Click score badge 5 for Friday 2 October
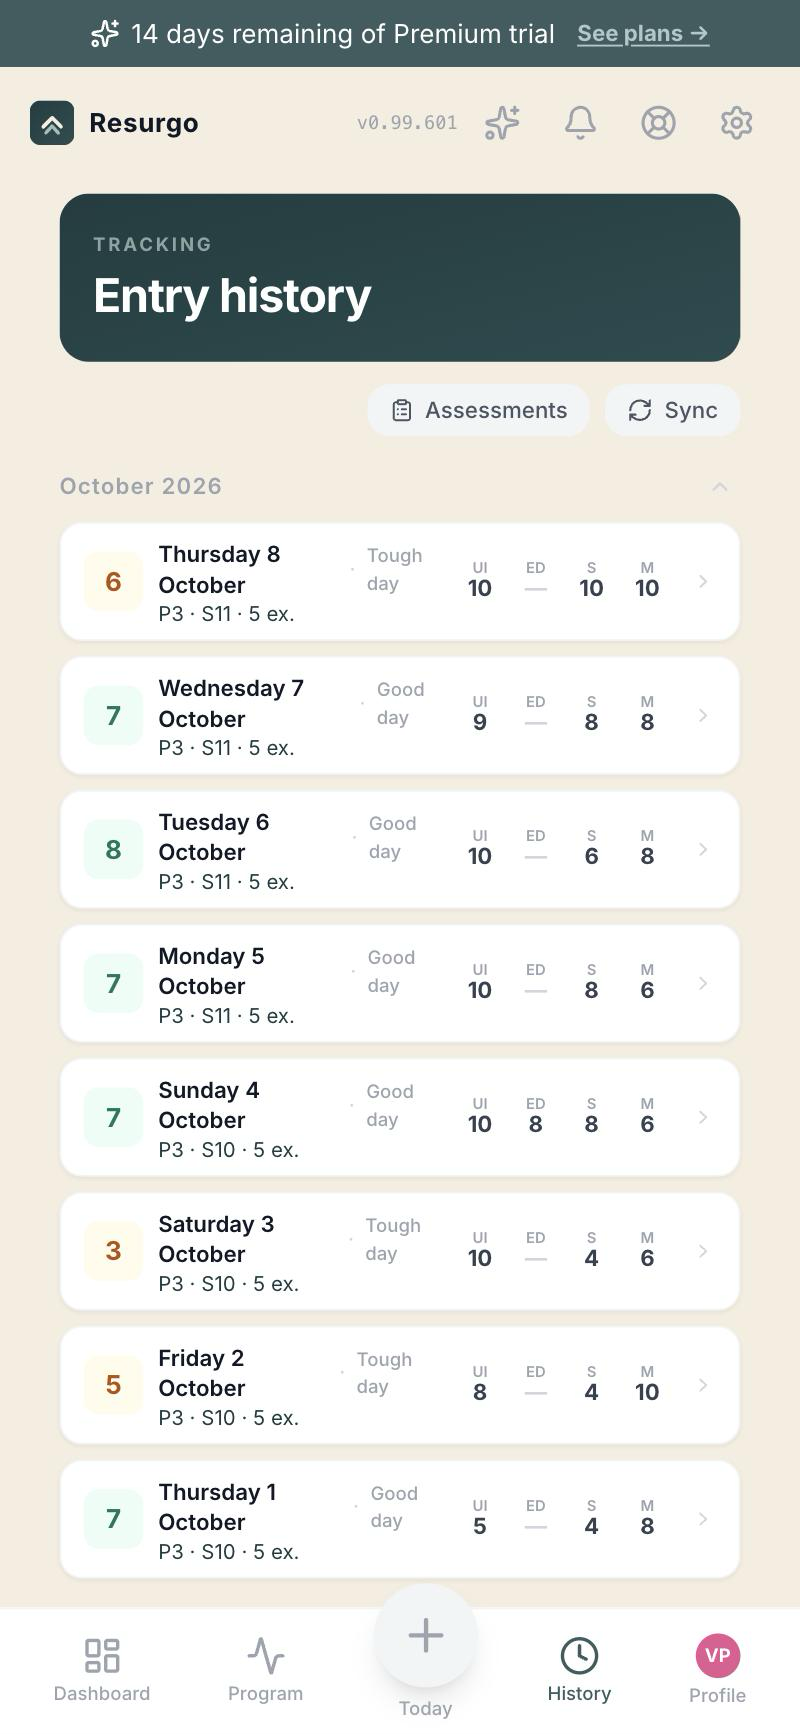The width and height of the screenshot is (800, 1734). [x=113, y=1385]
